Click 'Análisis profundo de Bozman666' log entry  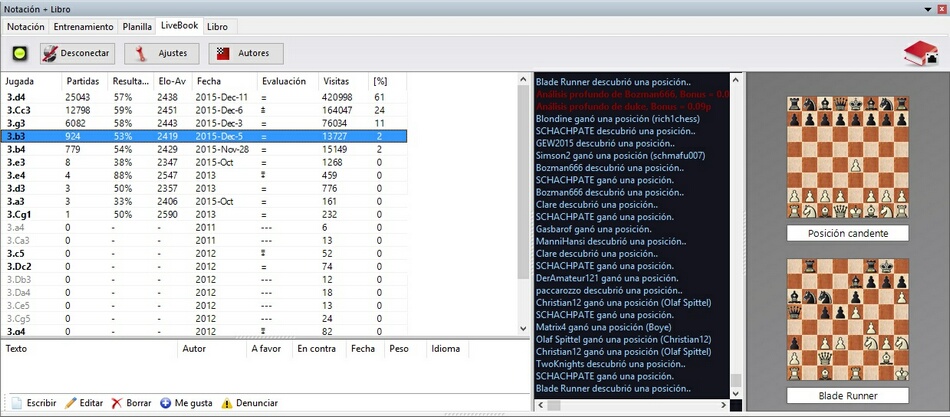point(631,94)
